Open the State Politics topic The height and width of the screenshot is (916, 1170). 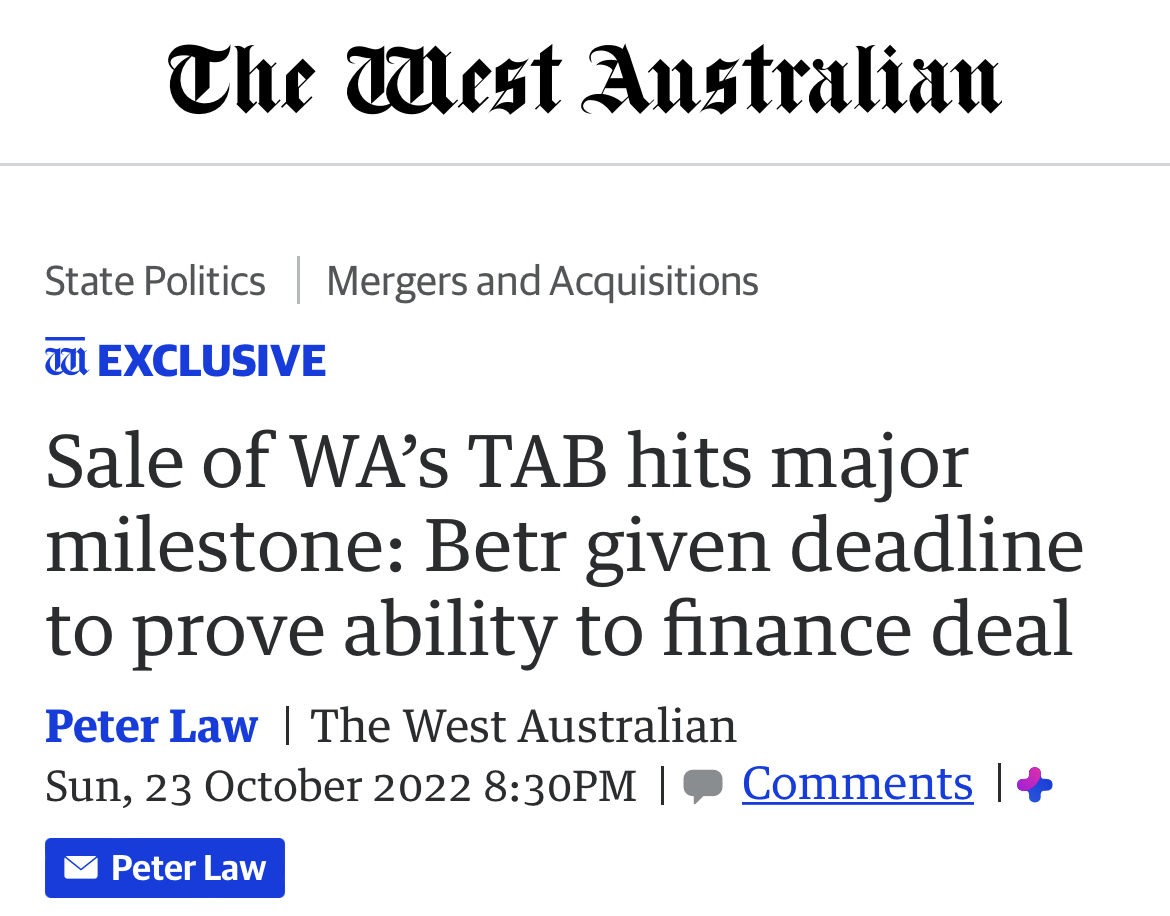pos(155,281)
